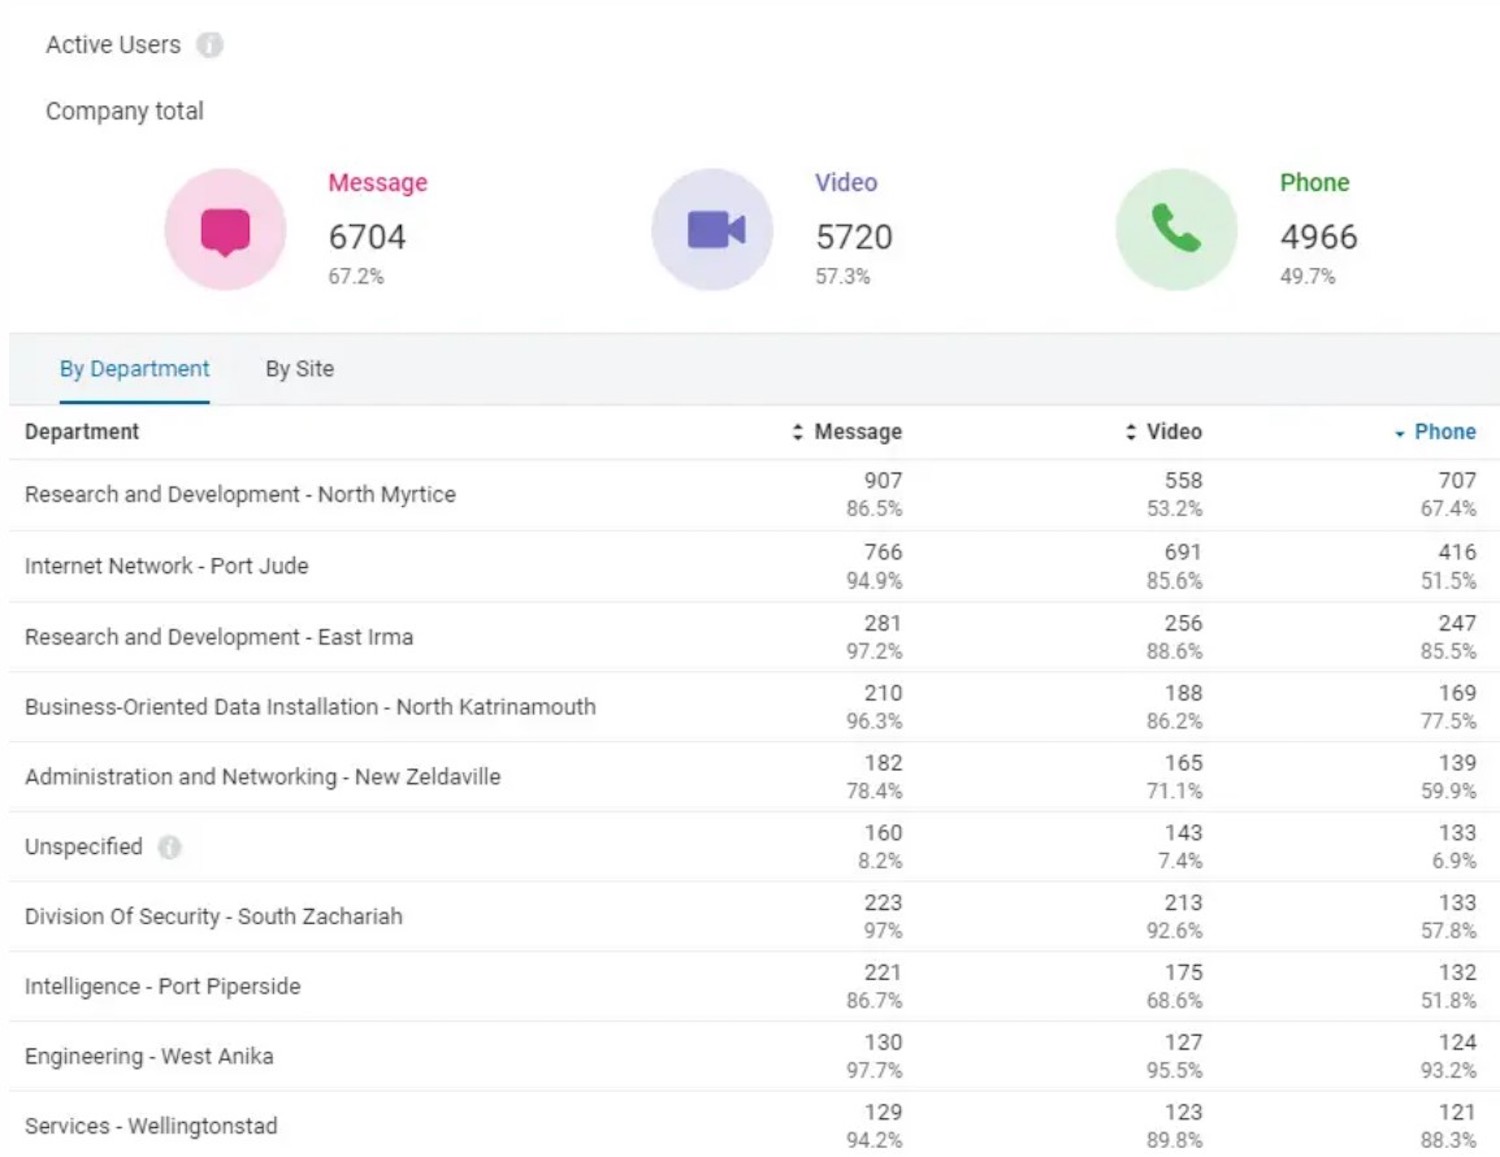Image resolution: width=1500 pixels, height=1157 pixels.
Task: Click the pink Message chat bubble icon
Action: (225, 230)
